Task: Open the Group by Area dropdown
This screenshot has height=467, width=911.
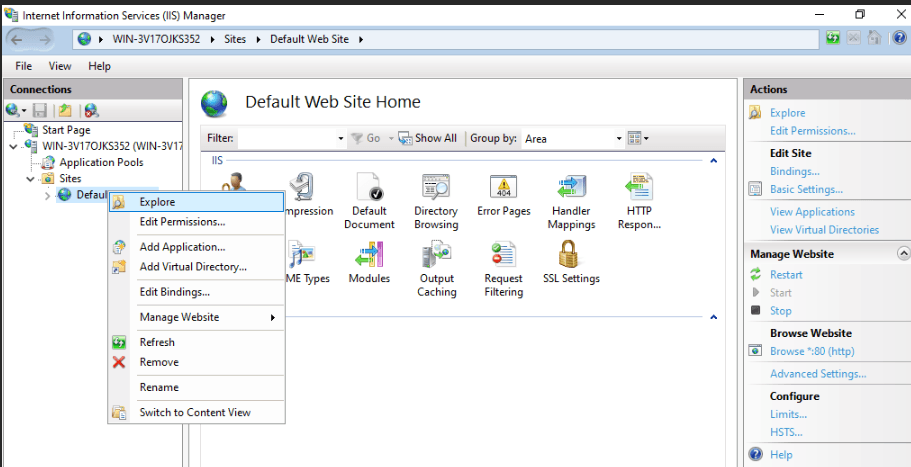Action: coord(619,138)
